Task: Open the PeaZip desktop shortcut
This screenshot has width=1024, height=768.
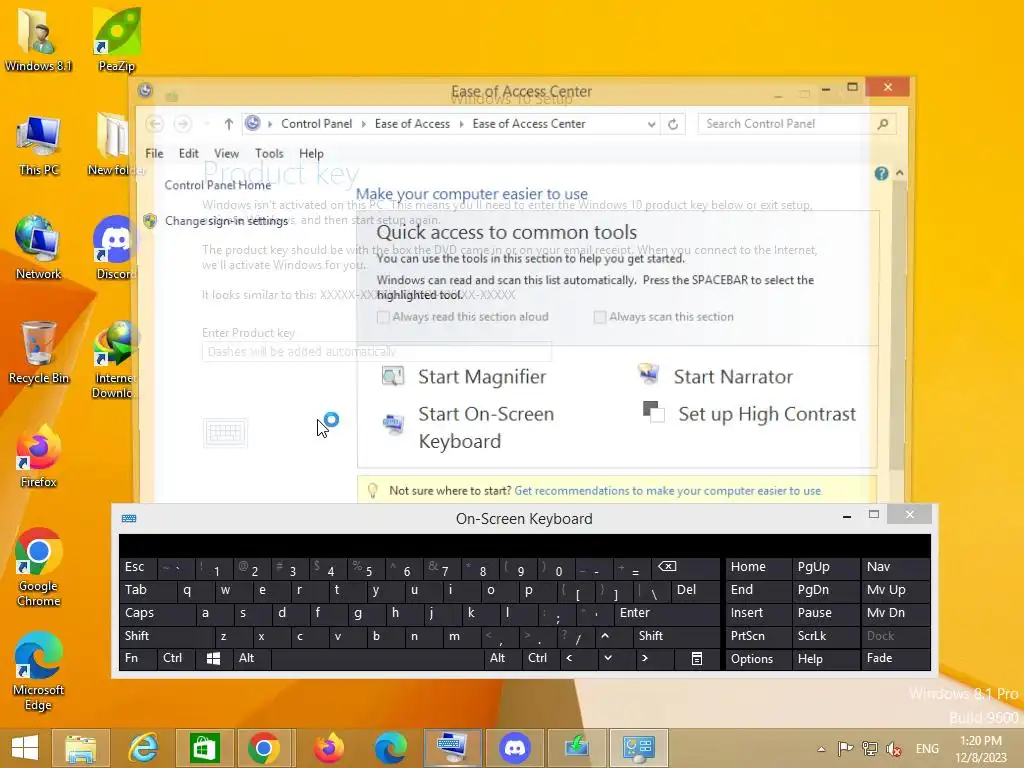Action: pyautogui.click(x=116, y=39)
